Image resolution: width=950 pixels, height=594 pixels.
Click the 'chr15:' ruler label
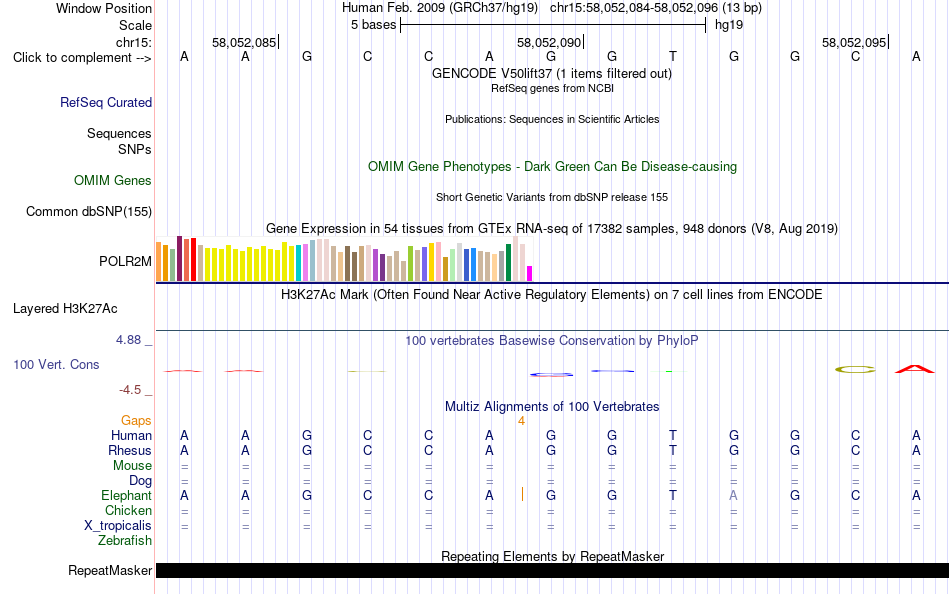coord(134,42)
